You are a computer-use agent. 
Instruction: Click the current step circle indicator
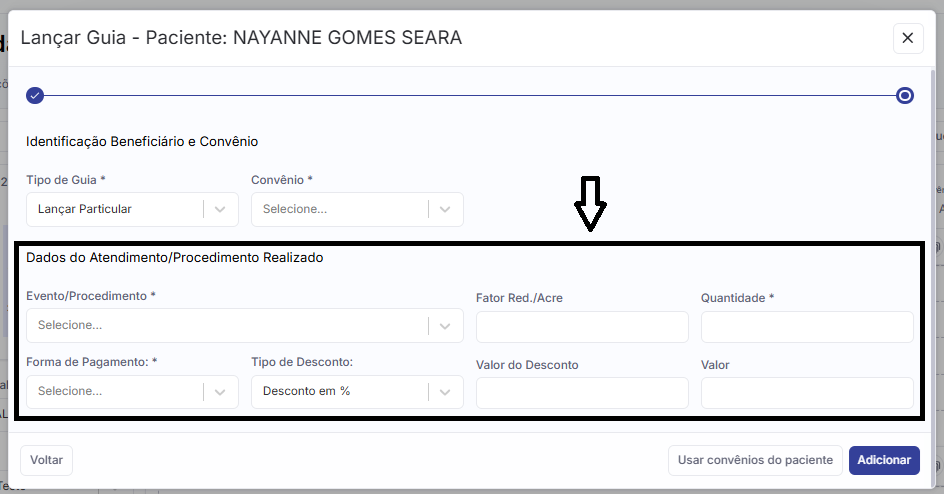coord(905,96)
